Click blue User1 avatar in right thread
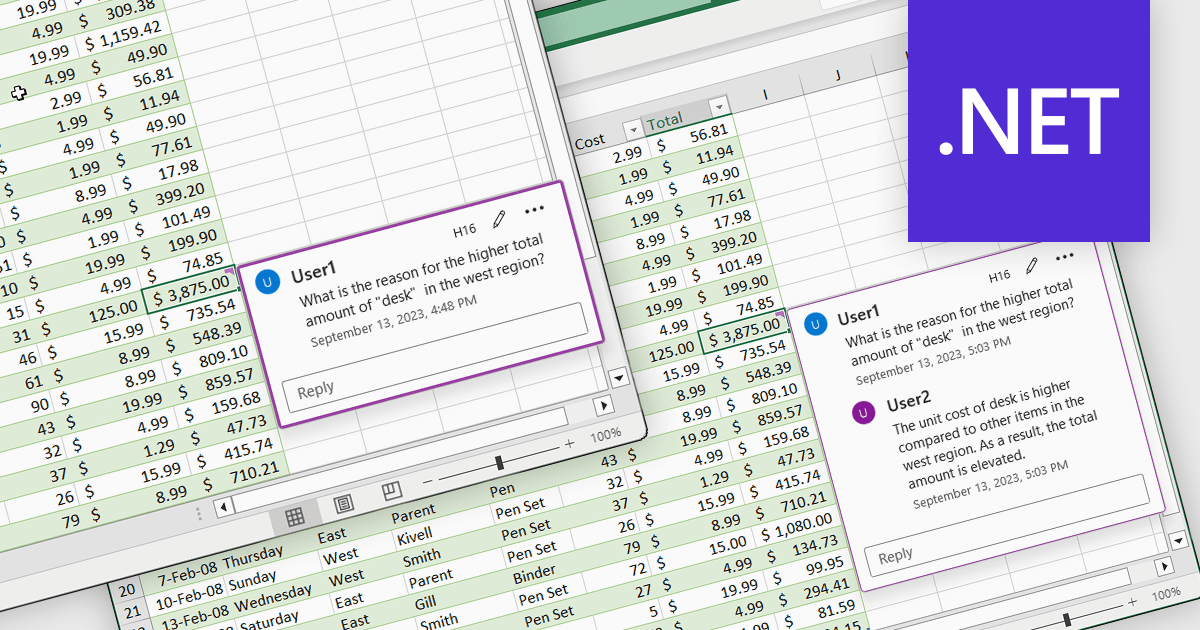This screenshot has height=630, width=1200. [x=817, y=323]
